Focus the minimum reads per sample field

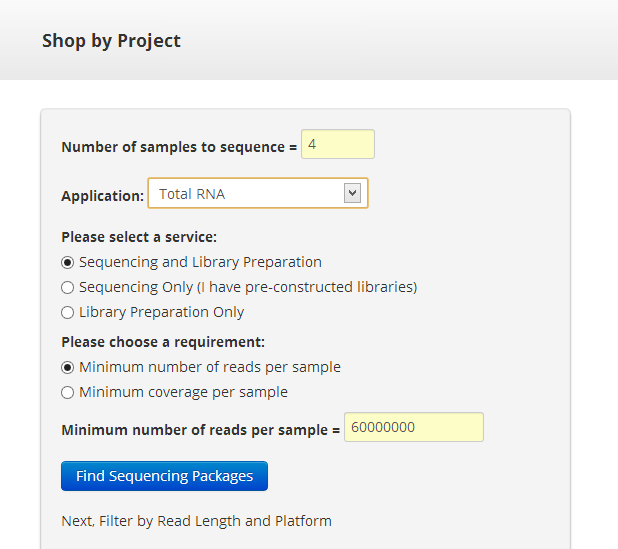pos(413,427)
